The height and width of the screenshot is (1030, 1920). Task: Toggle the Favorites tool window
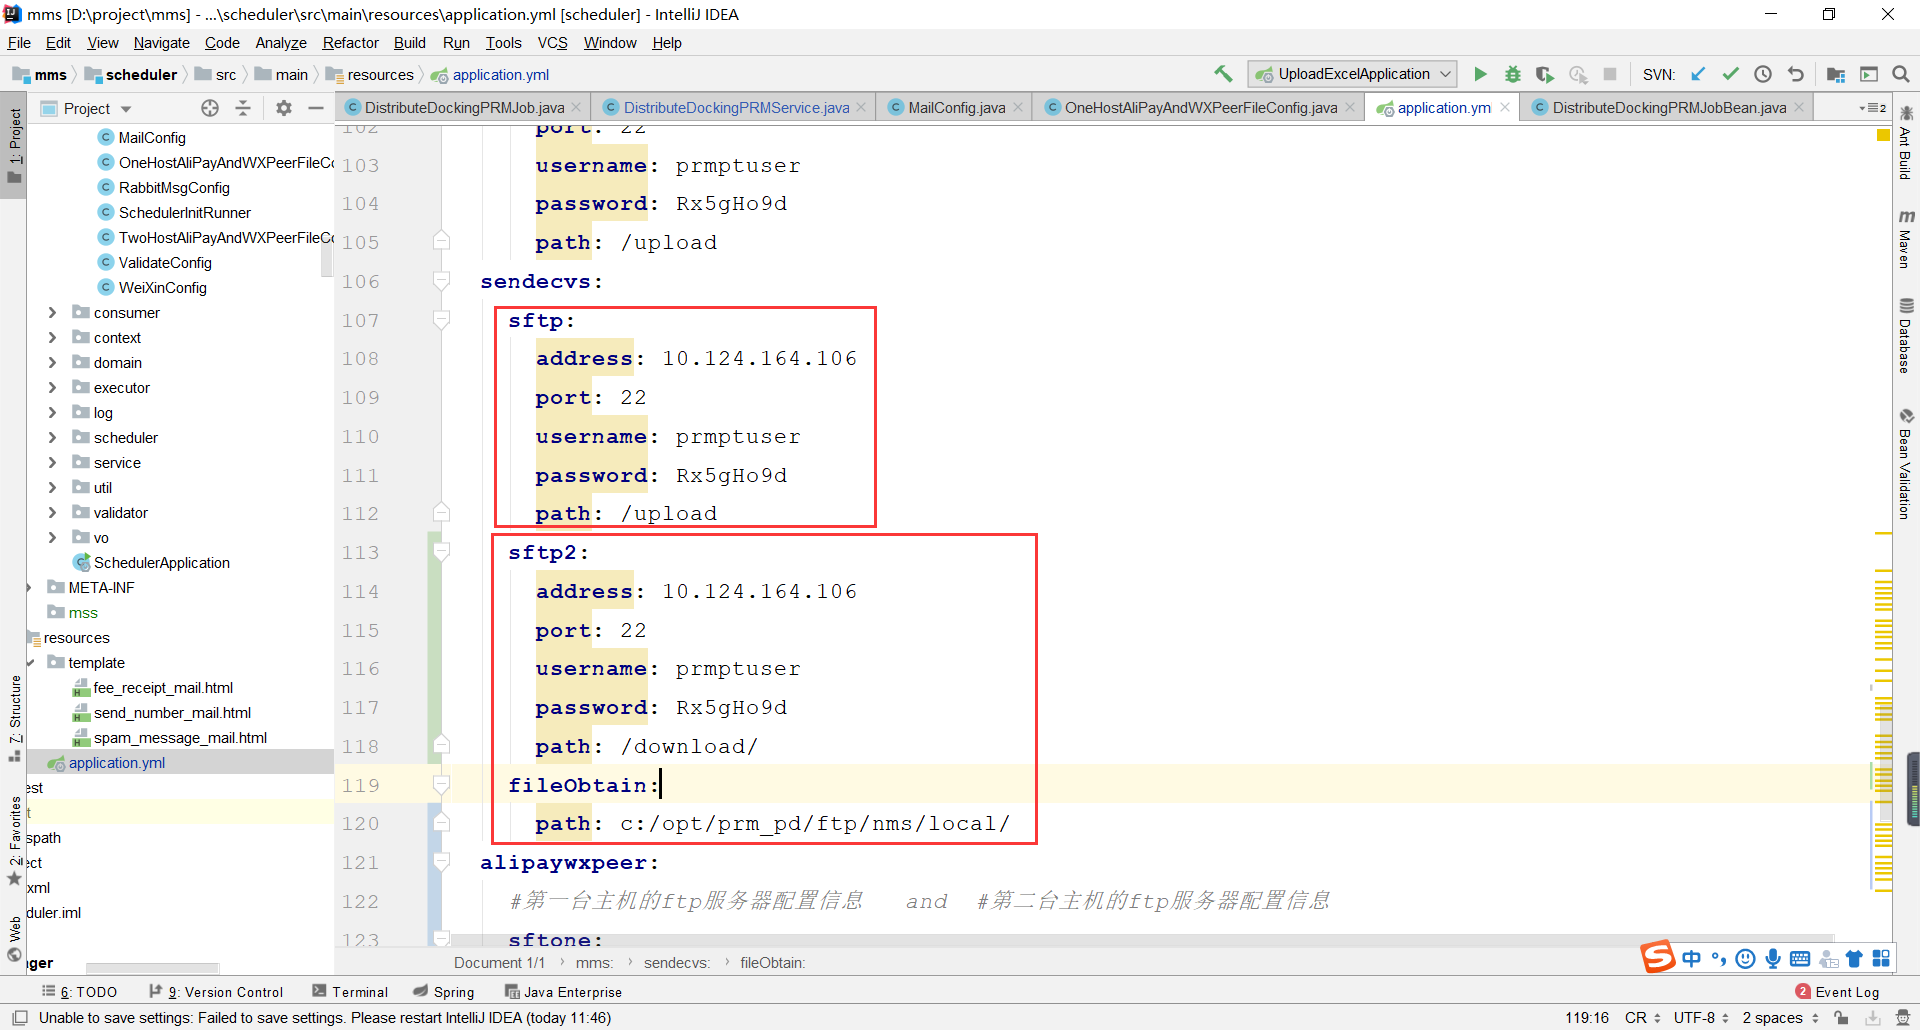pyautogui.click(x=15, y=839)
